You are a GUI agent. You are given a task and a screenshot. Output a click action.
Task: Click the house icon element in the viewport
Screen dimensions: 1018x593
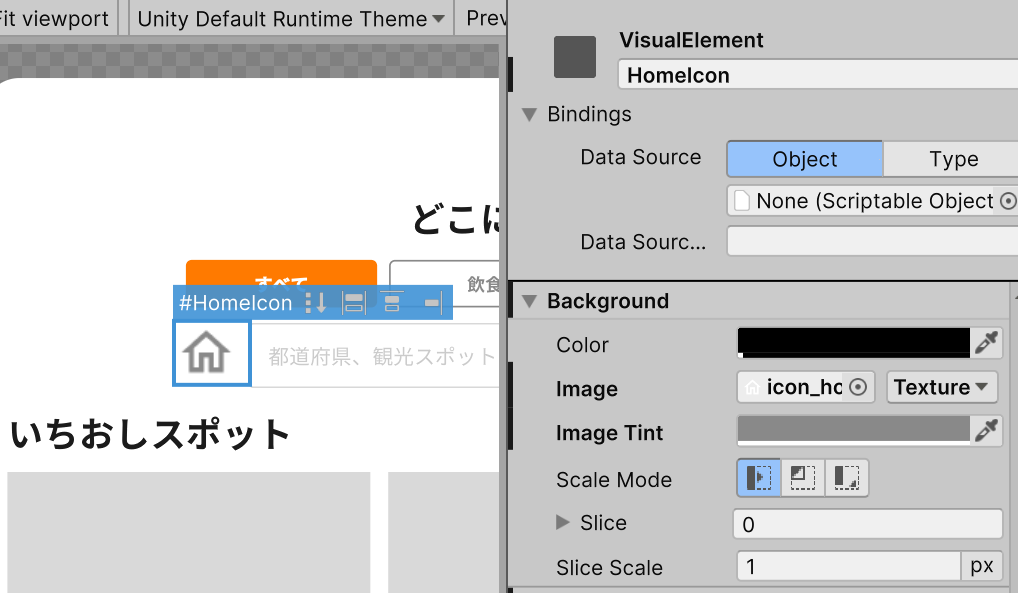tap(211, 353)
